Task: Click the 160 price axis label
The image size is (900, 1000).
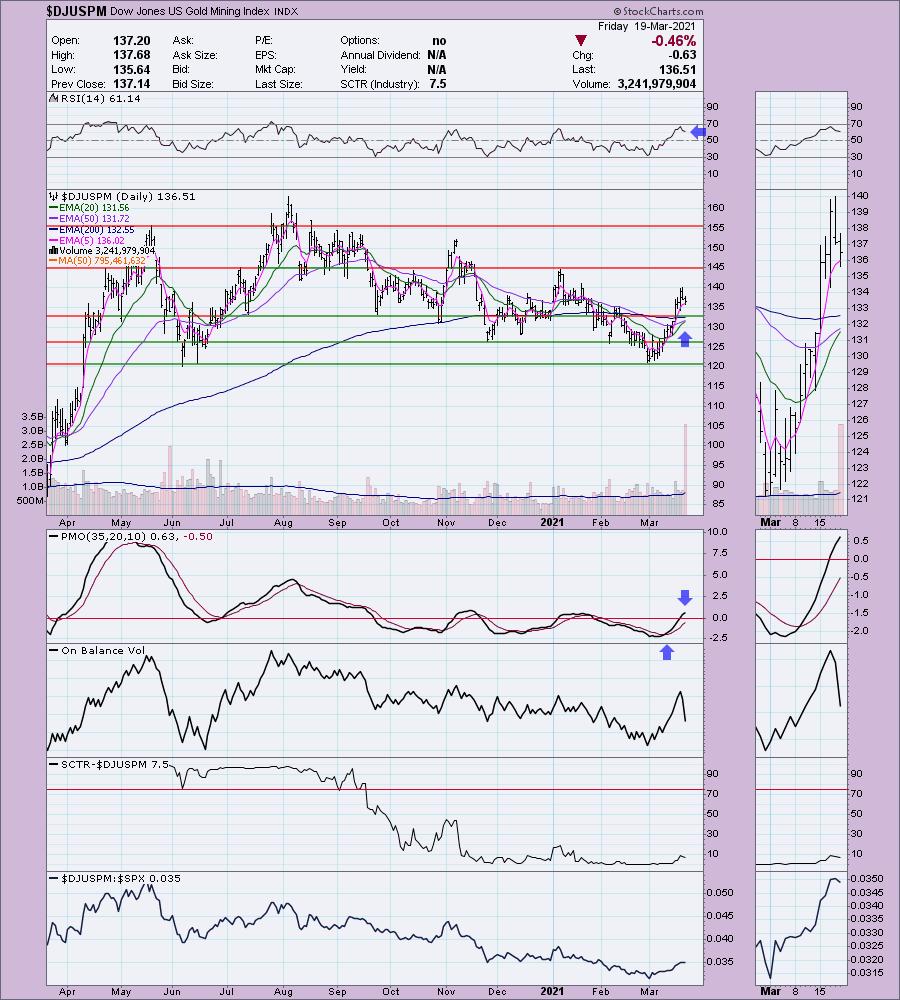Action: click(716, 207)
